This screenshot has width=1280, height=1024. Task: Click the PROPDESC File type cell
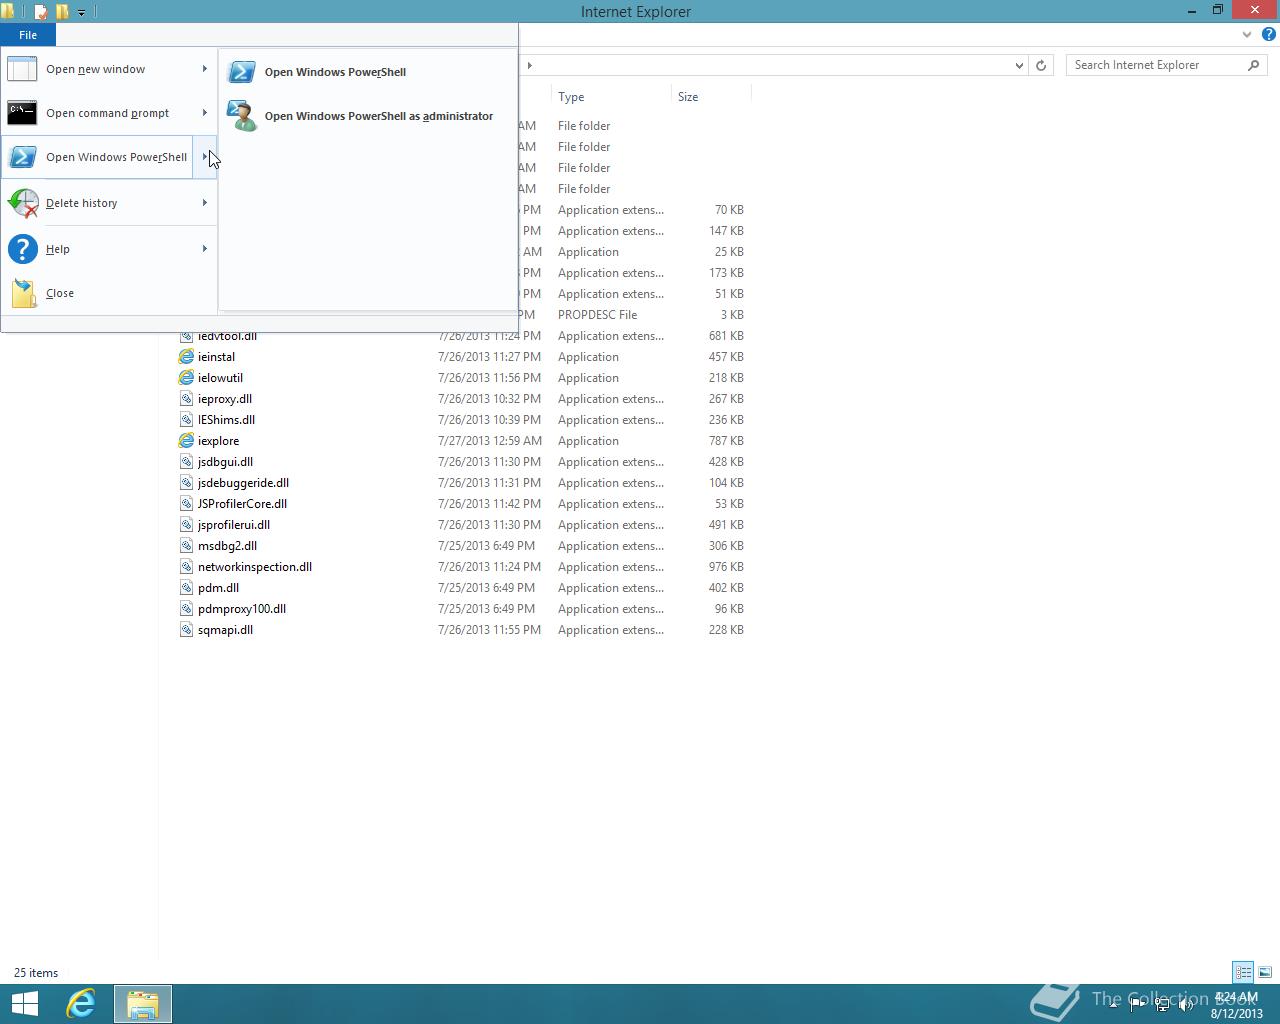click(x=597, y=315)
